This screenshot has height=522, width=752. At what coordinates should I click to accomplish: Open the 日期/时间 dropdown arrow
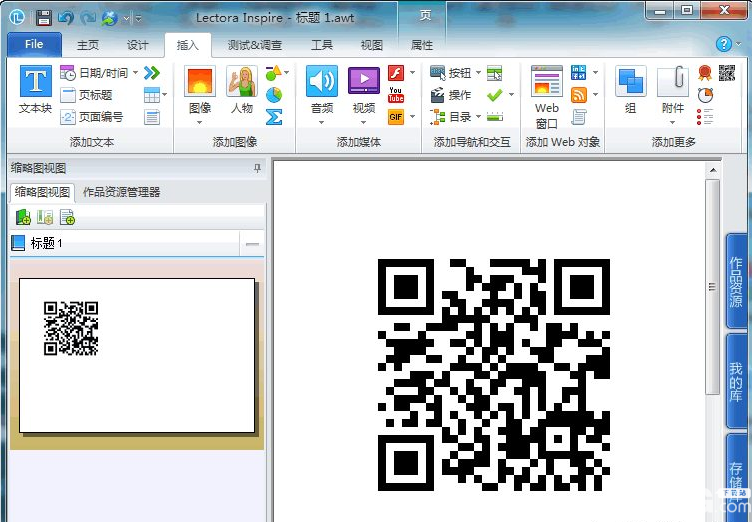pos(136,73)
